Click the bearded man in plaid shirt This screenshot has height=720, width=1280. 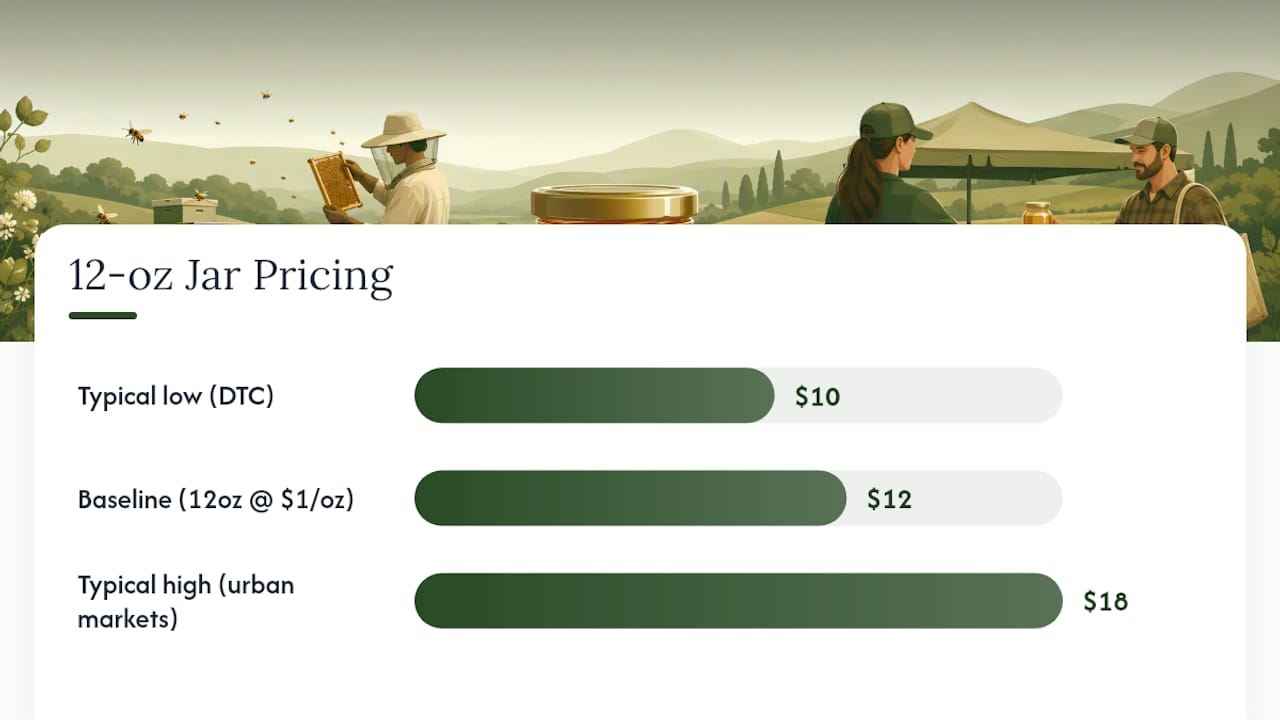pyautogui.click(x=1163, y=171)
